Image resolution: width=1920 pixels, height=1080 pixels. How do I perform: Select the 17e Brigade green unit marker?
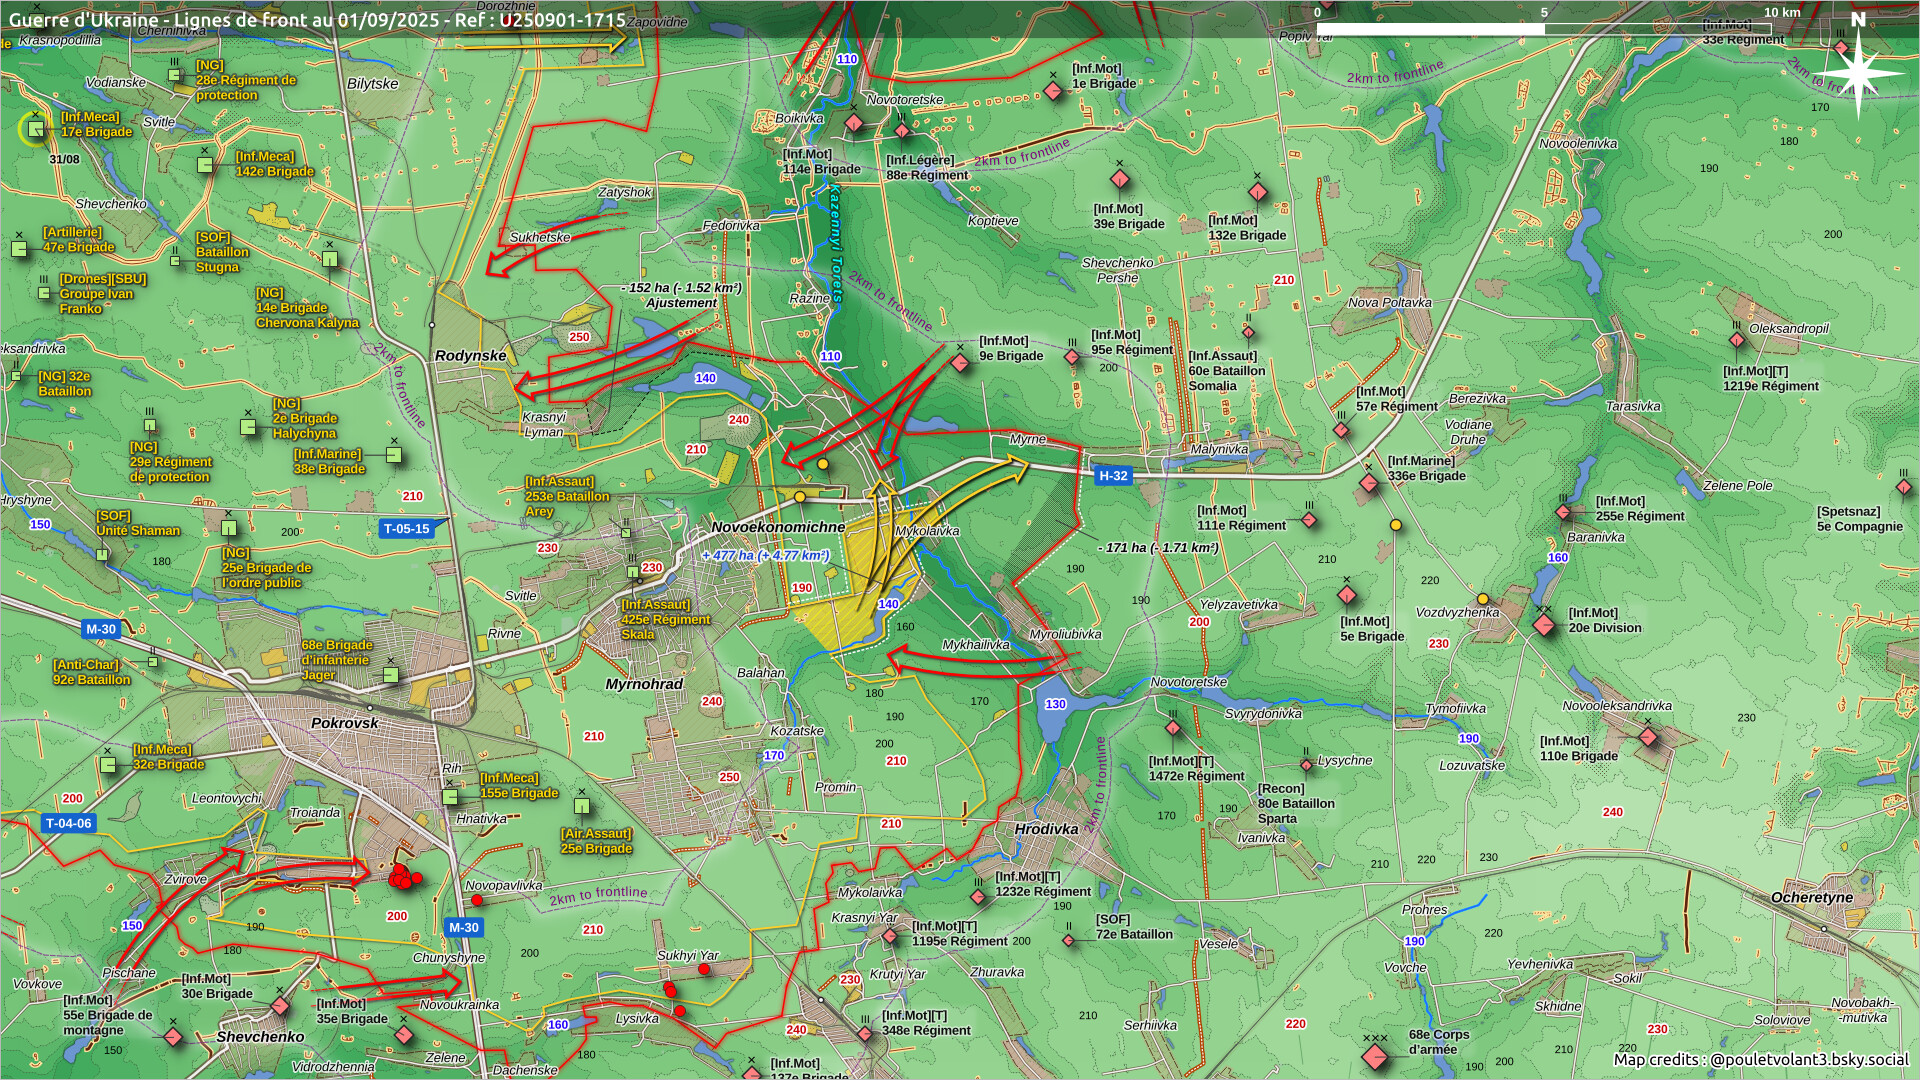(x=36, y=129)
